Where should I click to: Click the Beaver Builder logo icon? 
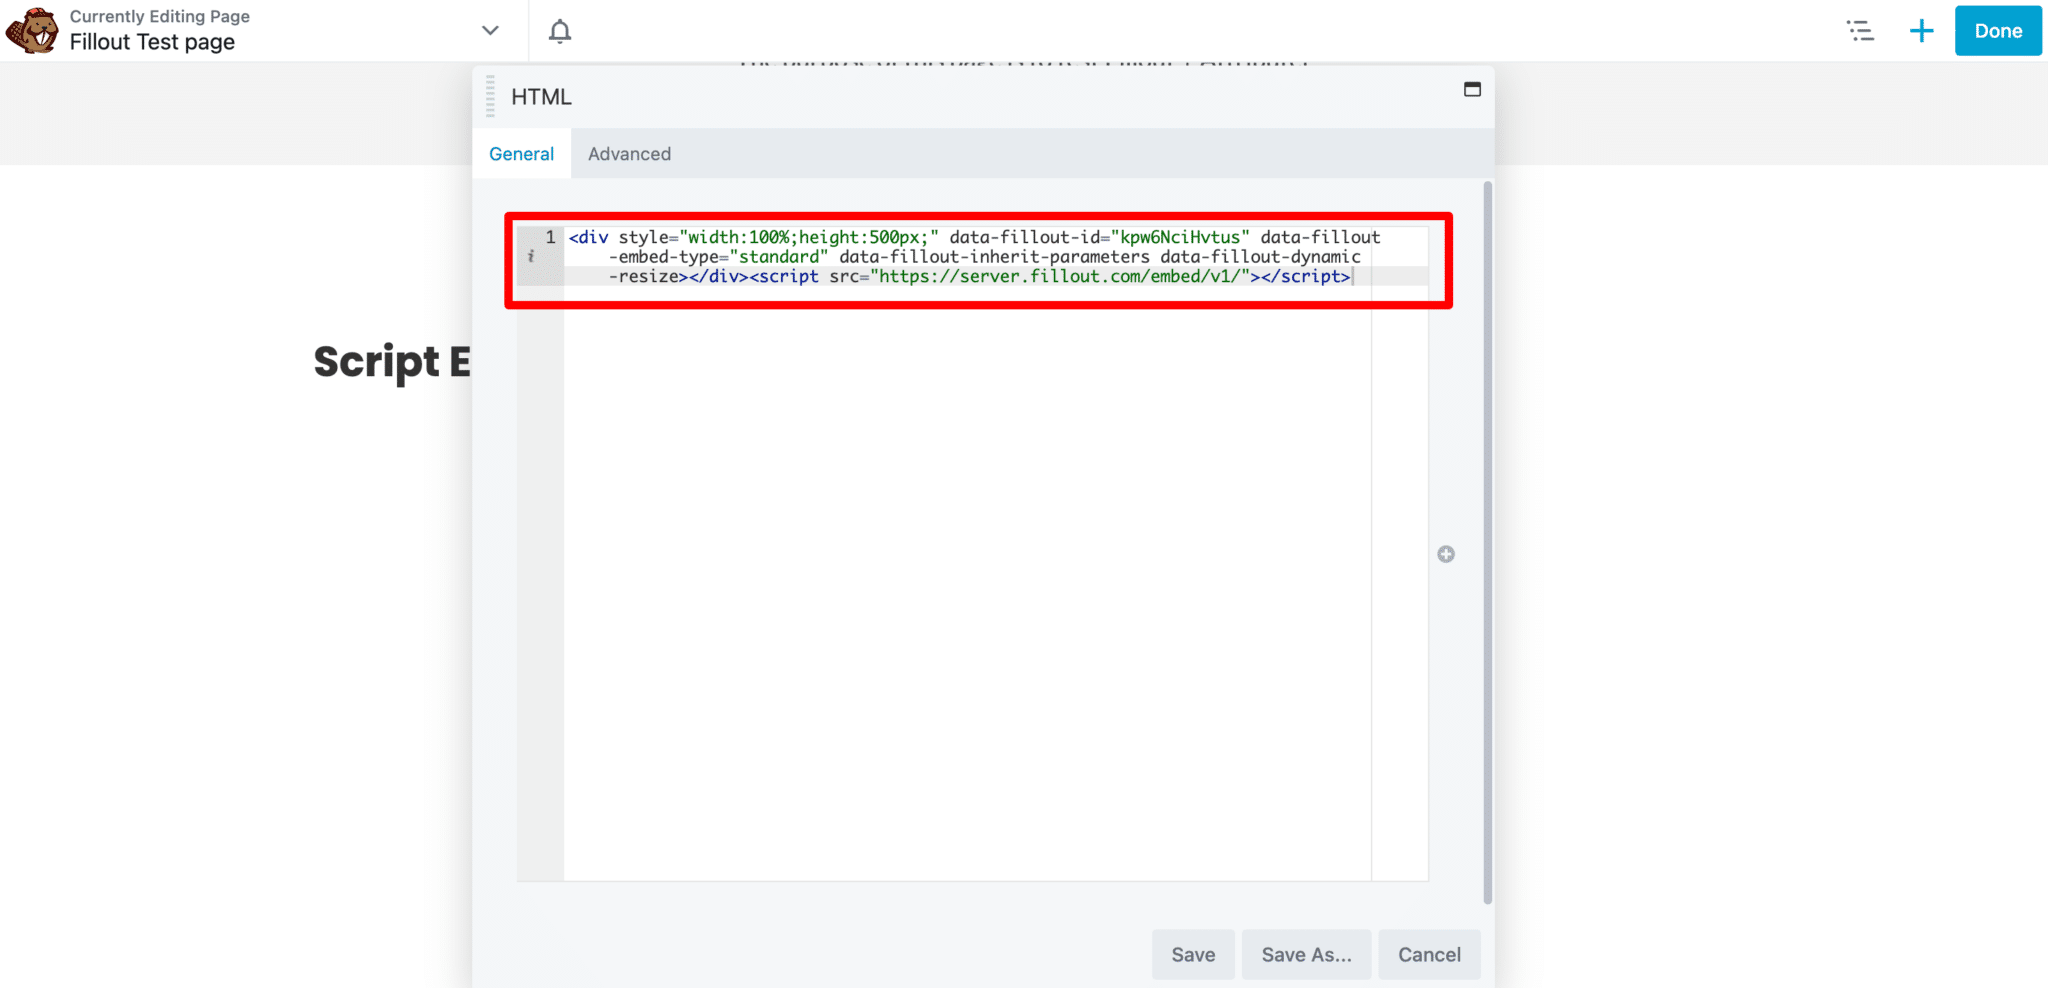[x=32, y=30]
